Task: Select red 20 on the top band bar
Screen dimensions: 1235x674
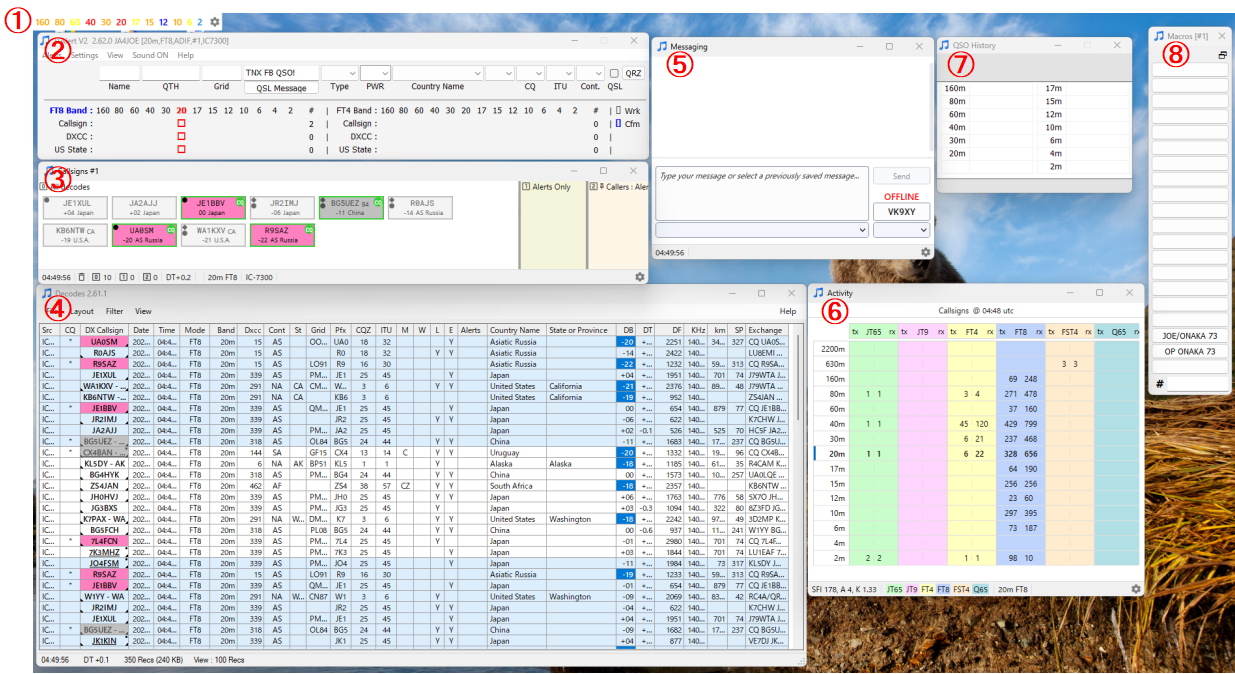Action: click(x=121, y=22)
